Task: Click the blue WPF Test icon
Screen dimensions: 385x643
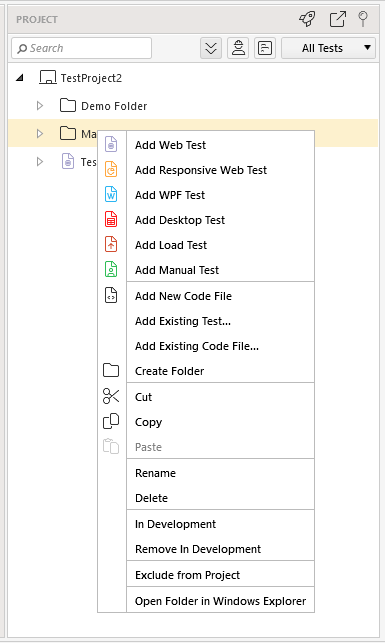Action: point(111,194)
